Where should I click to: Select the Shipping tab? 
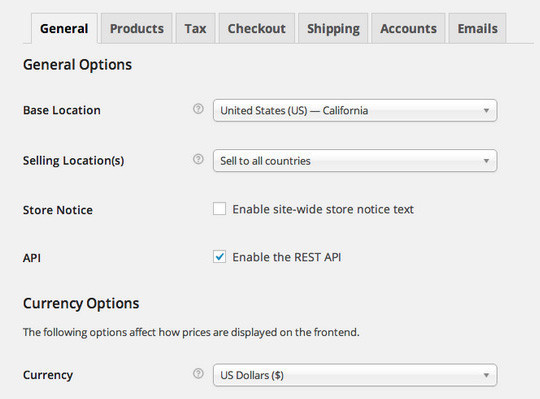(x=333, y=29)
